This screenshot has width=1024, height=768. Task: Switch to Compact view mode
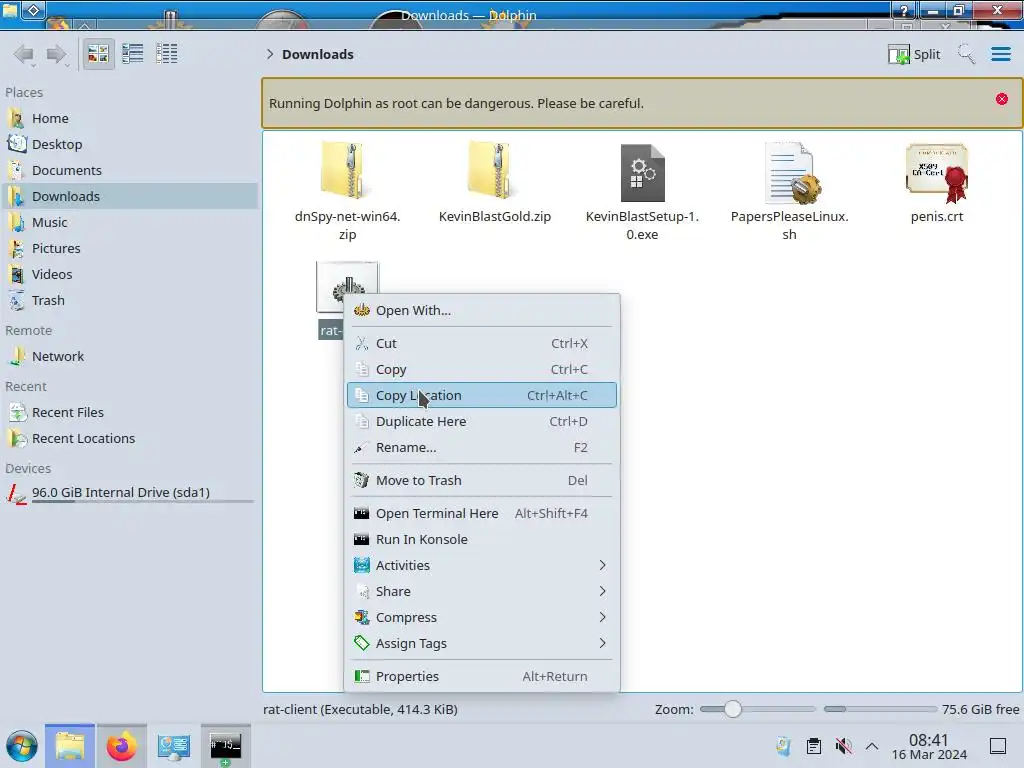tap(133, 54)
